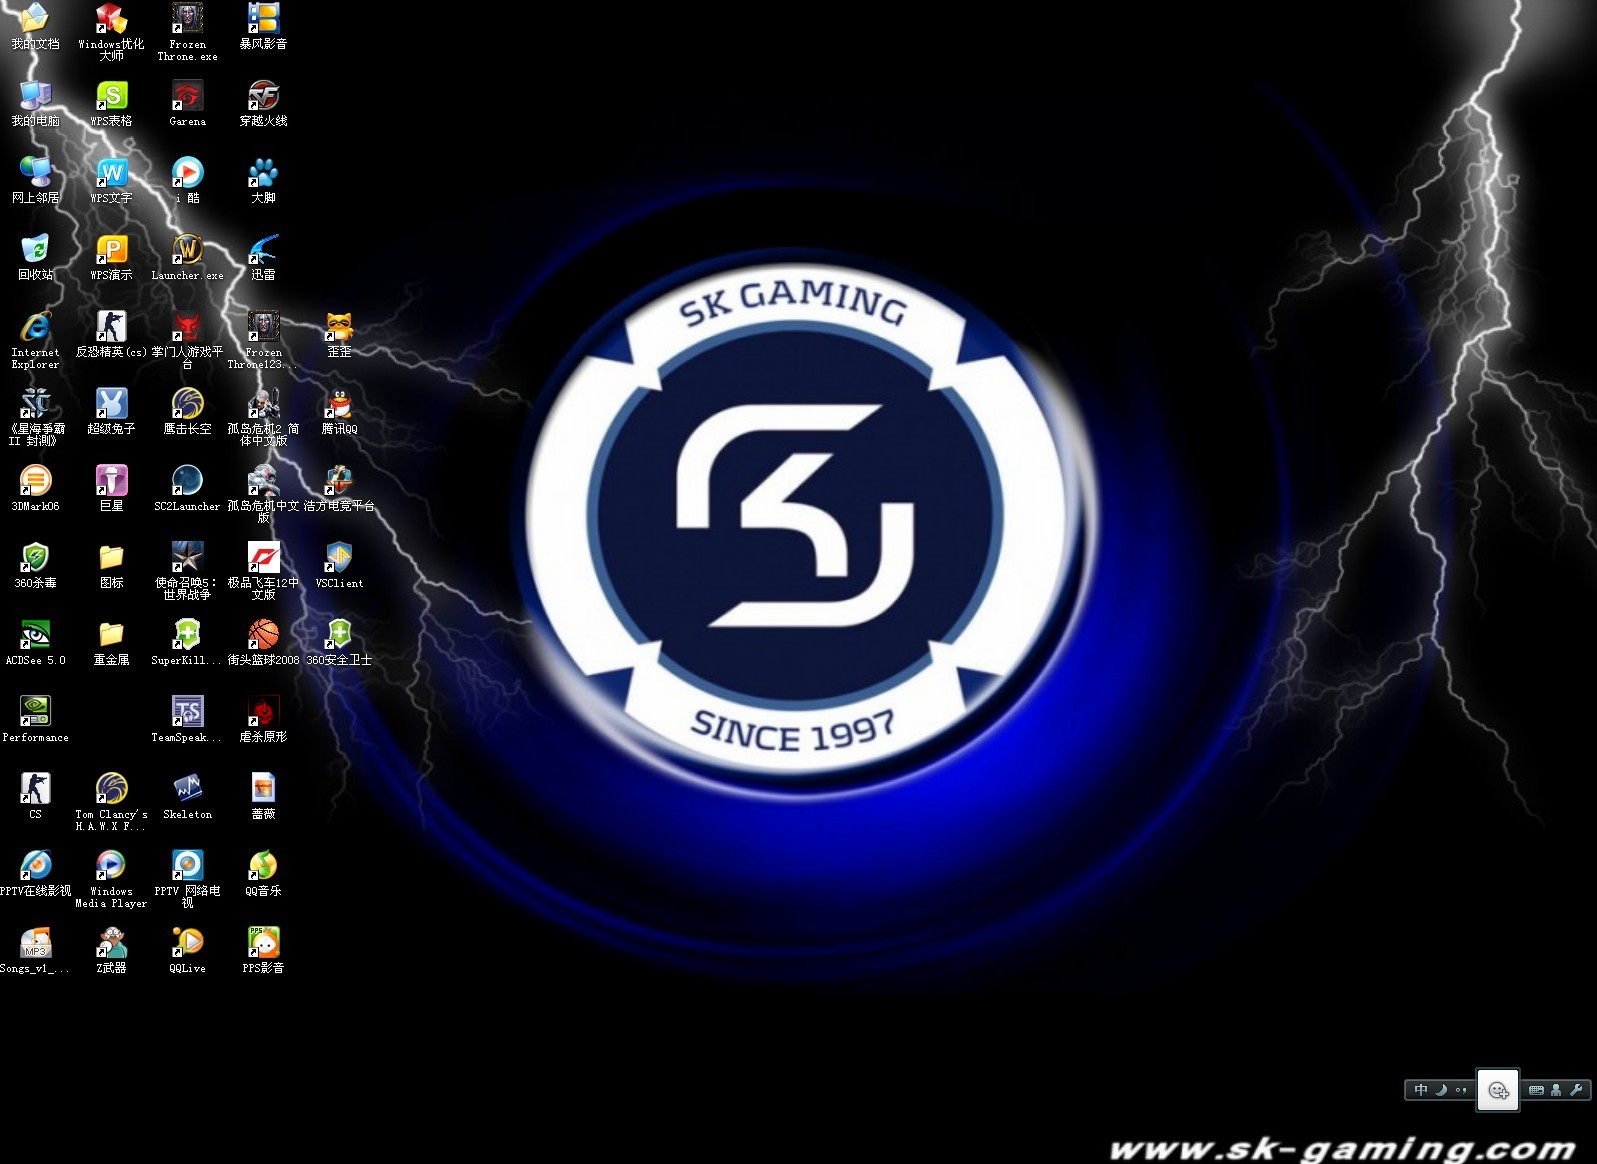Launch the WPS演示 shortcut
The width and height of the screenshot is (1597, 1164).
pos(111,250)
